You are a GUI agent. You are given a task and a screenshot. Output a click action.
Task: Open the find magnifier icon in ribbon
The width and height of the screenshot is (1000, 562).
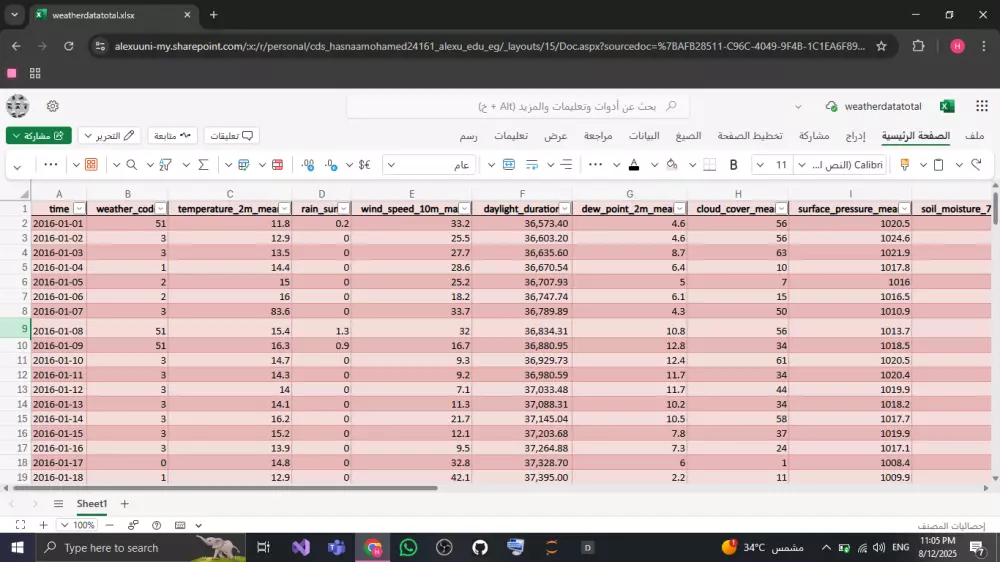pyautogui.click(x=131, y=165)
